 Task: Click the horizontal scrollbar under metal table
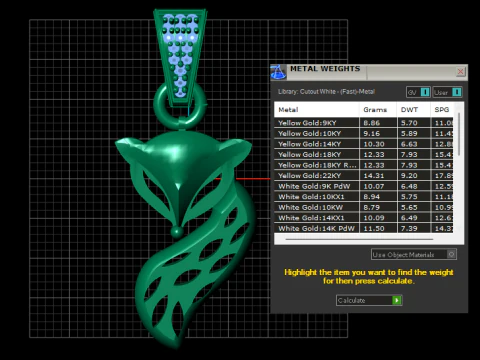coord(359,239)
